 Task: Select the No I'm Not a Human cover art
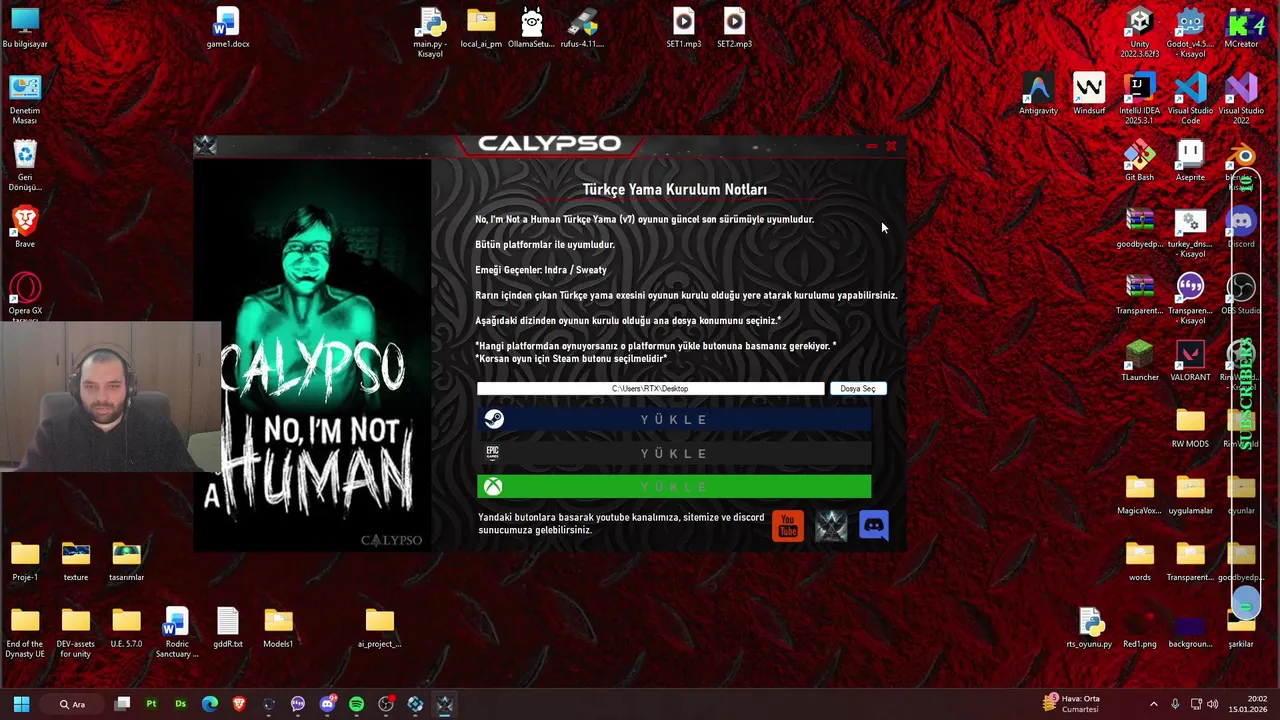(312, 354)
